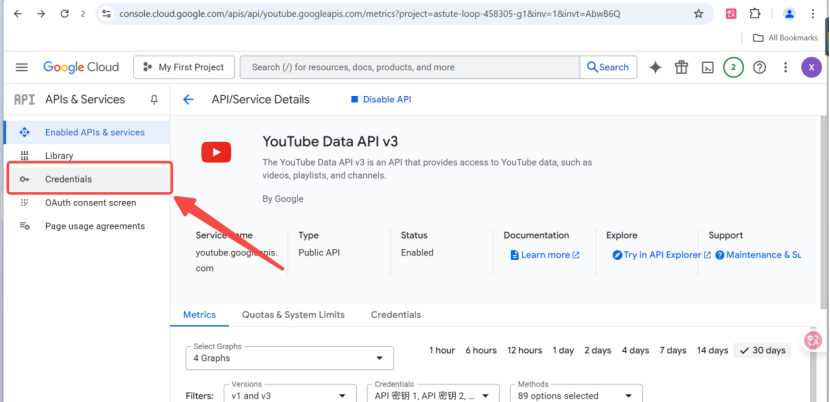830x402 pixels.
Task: Open the My First Project picker
Action: [x=184, y=67]
